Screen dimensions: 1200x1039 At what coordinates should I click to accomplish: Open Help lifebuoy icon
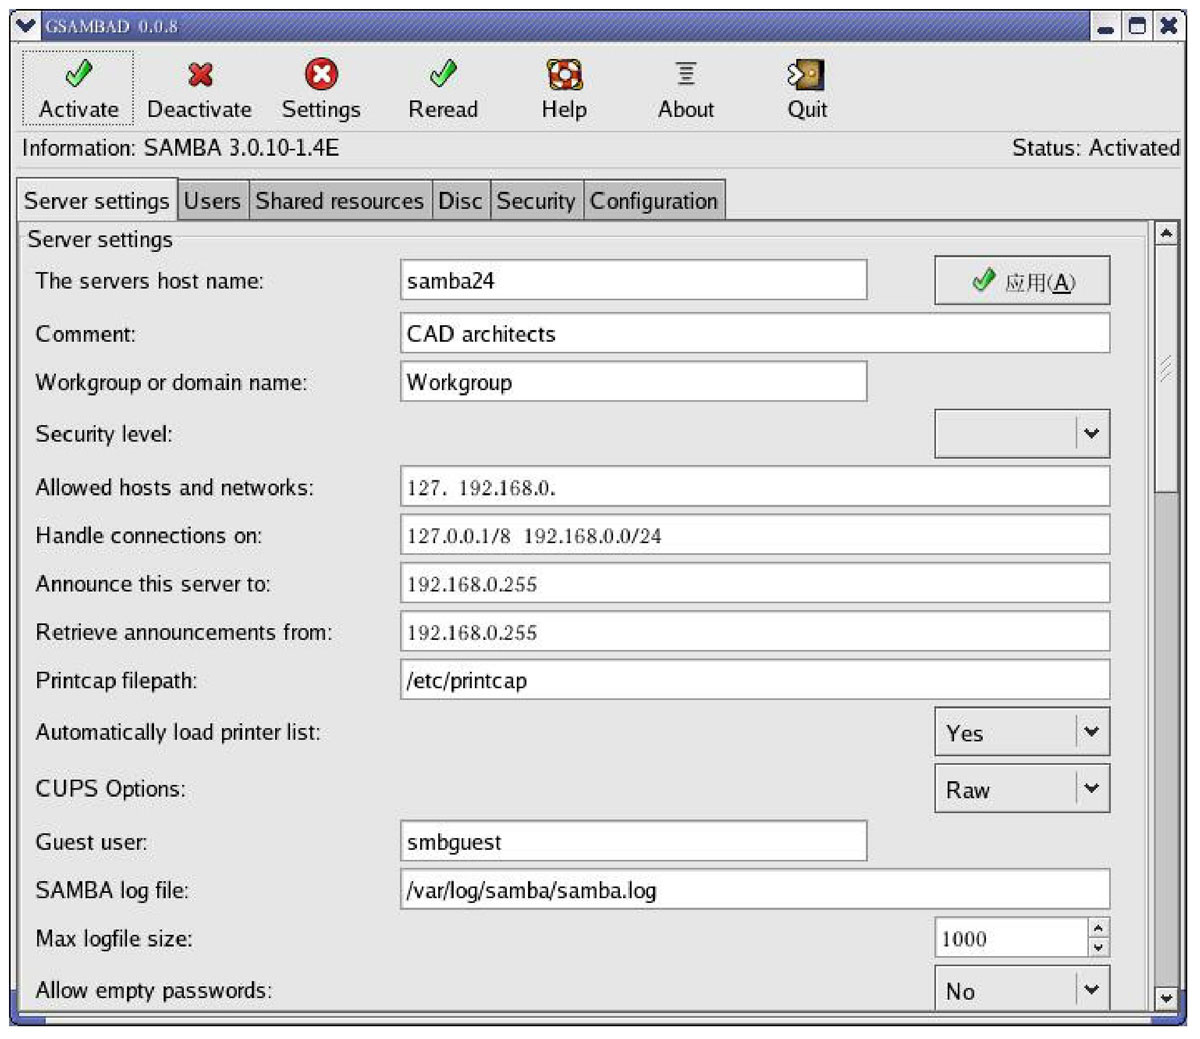(564, 75)
